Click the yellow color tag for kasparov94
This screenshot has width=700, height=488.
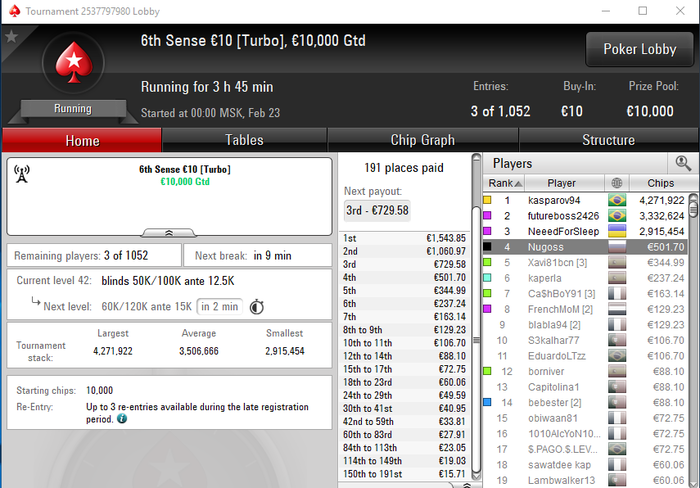pos(488,200)
